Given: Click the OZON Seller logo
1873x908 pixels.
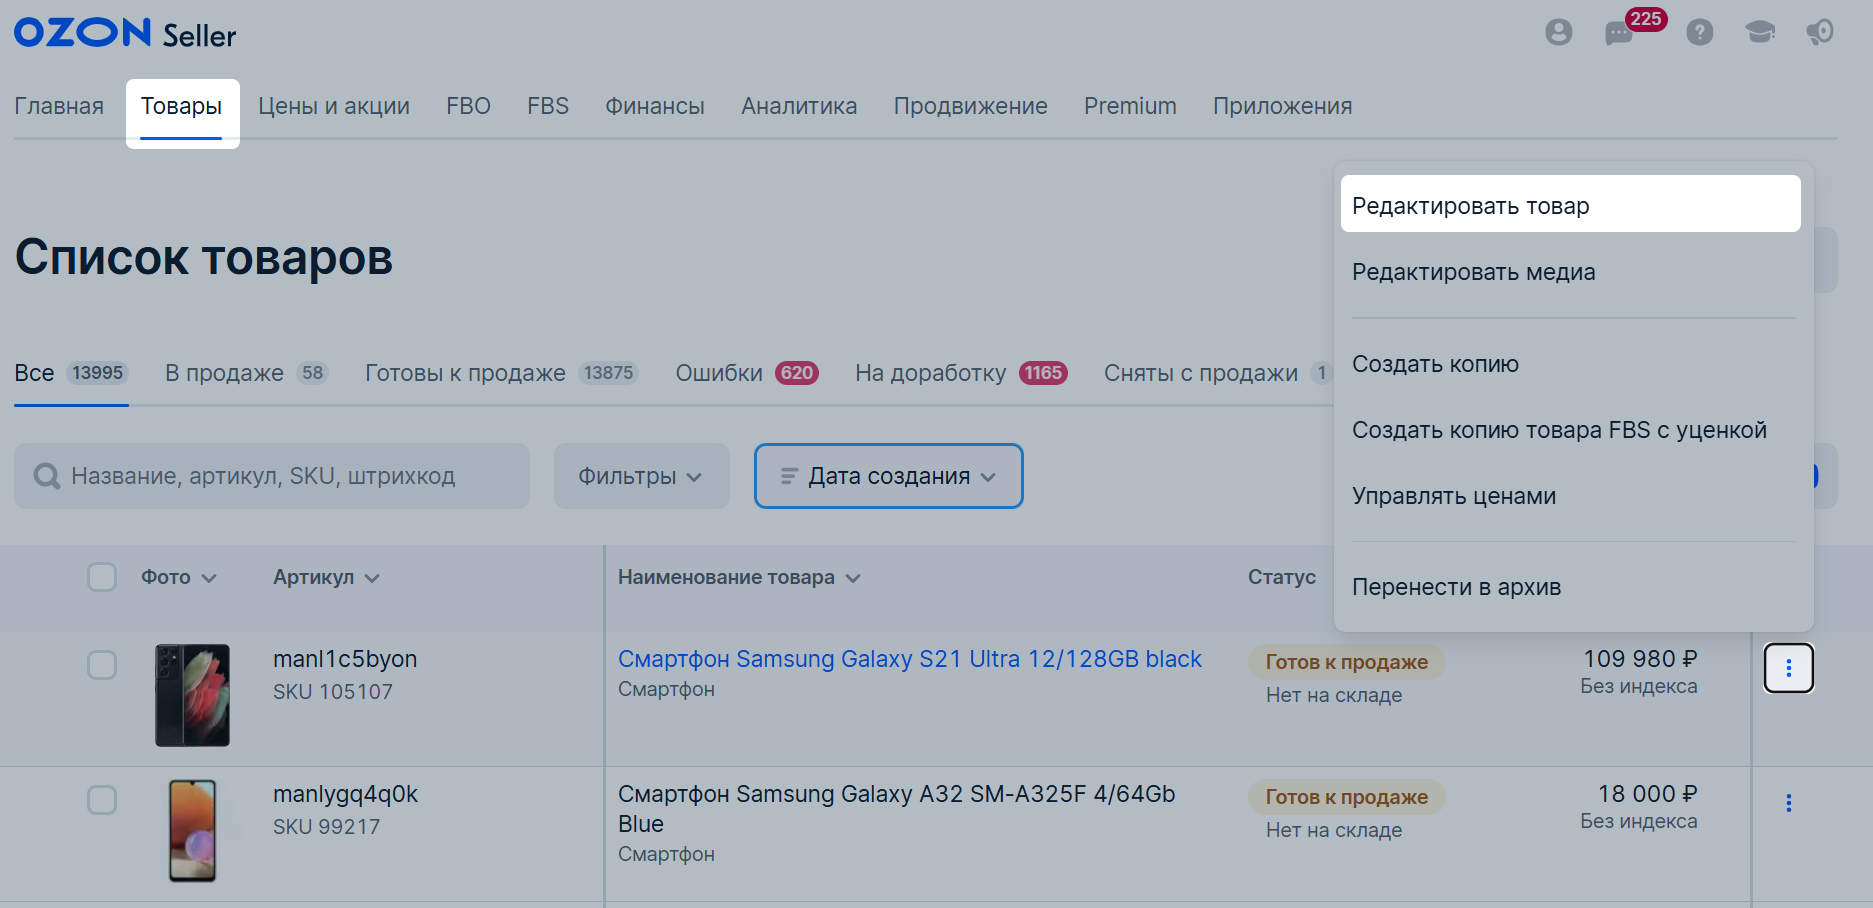Looking at the screenshot, I should (x=125, y=33).
